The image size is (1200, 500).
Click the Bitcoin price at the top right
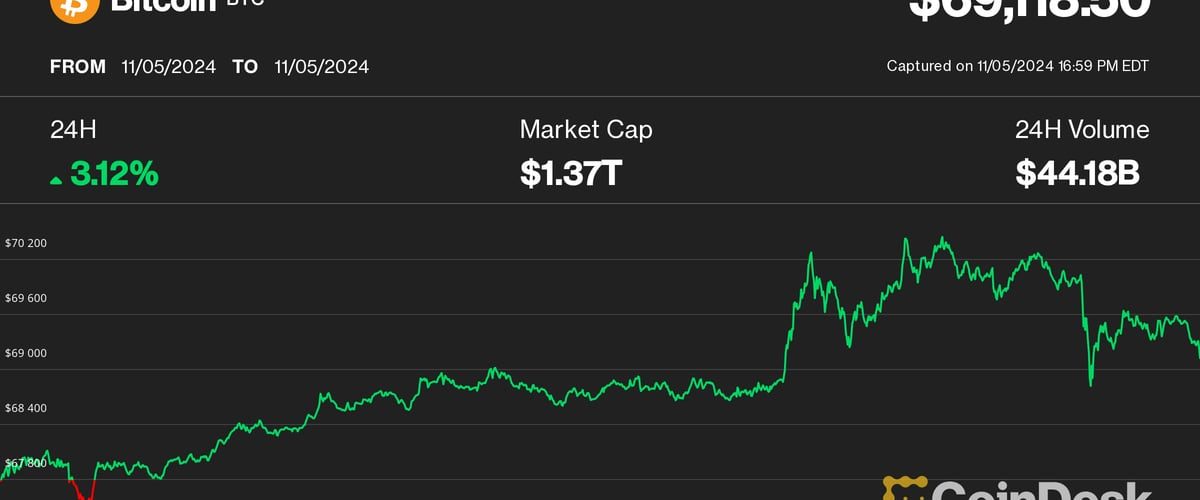(x=1029, y=8)
